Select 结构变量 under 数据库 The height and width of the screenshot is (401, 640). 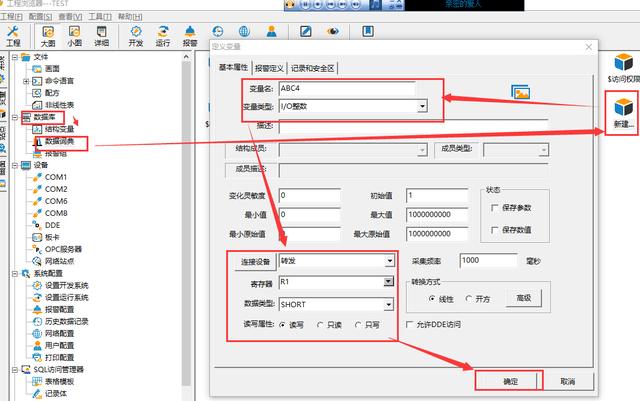coord(59,129)
